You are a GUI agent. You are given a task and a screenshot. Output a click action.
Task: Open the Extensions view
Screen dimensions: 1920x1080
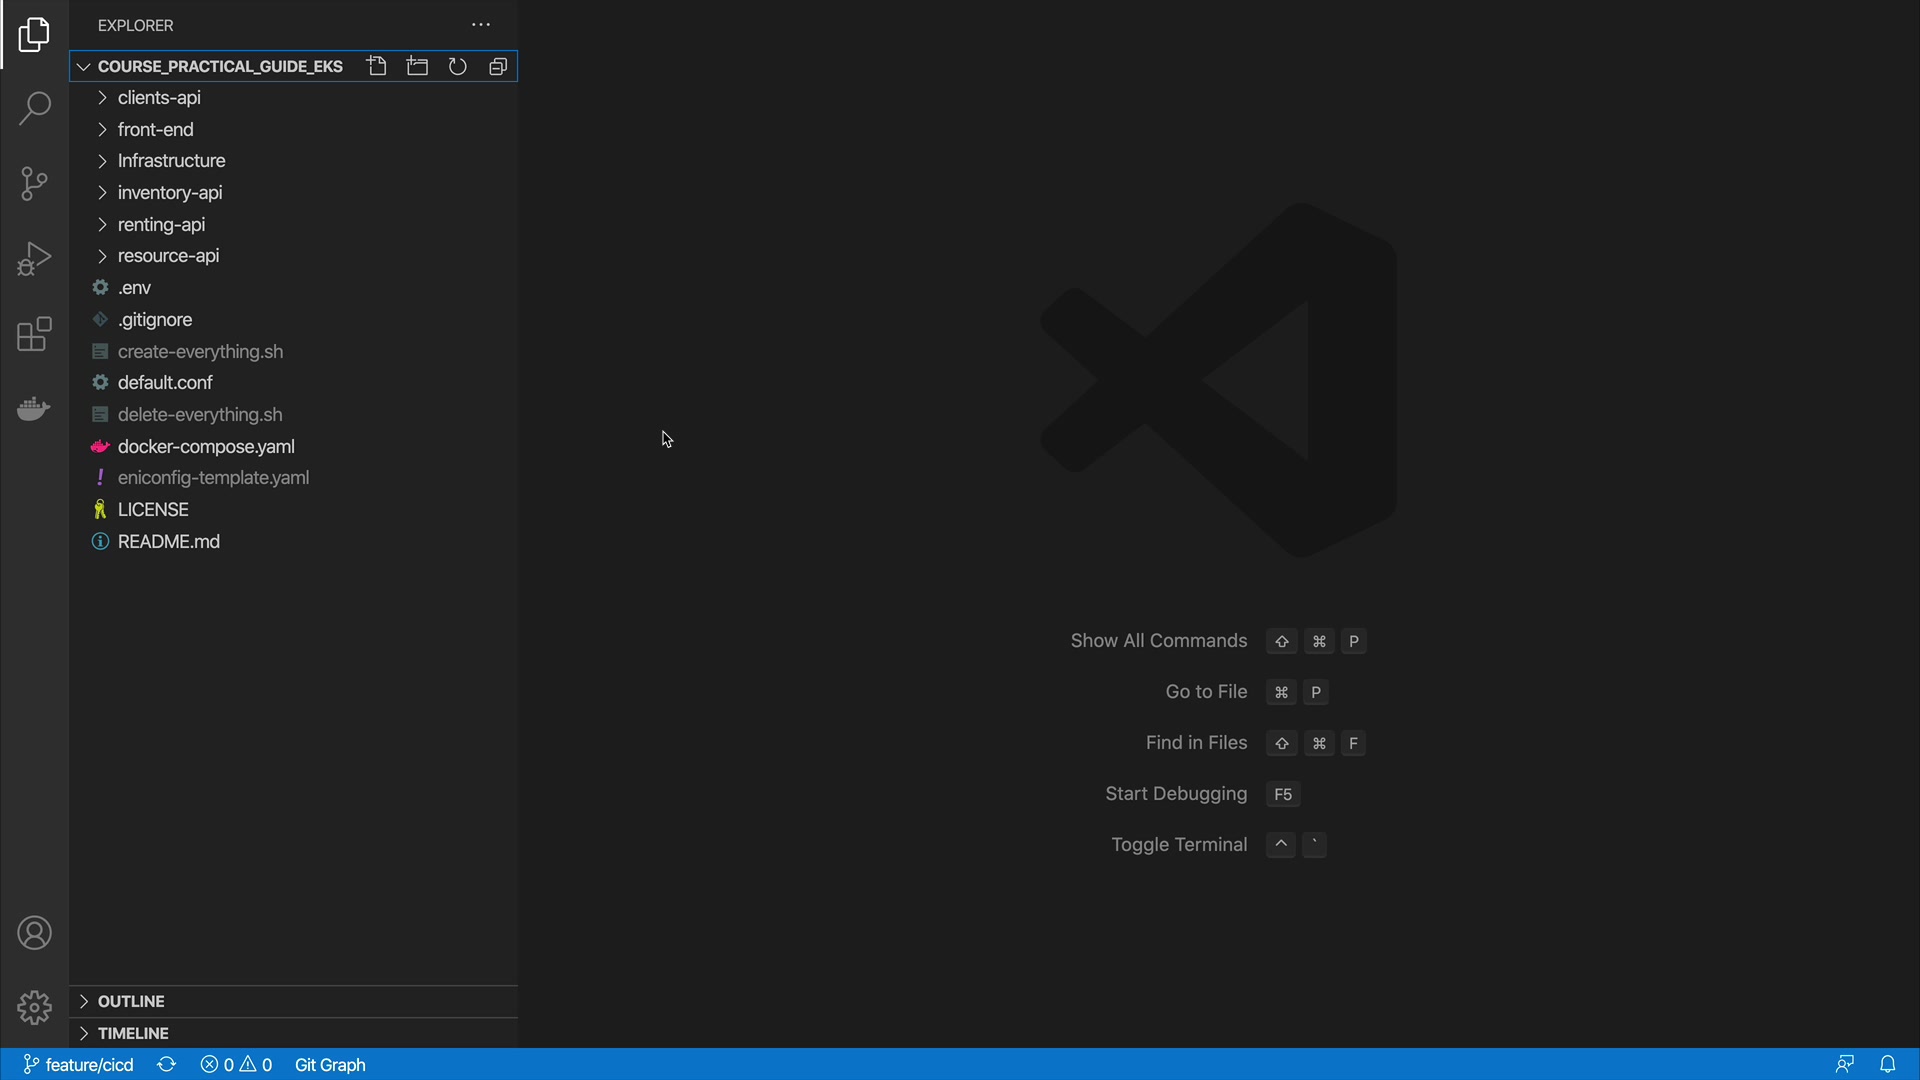(34, 335)
